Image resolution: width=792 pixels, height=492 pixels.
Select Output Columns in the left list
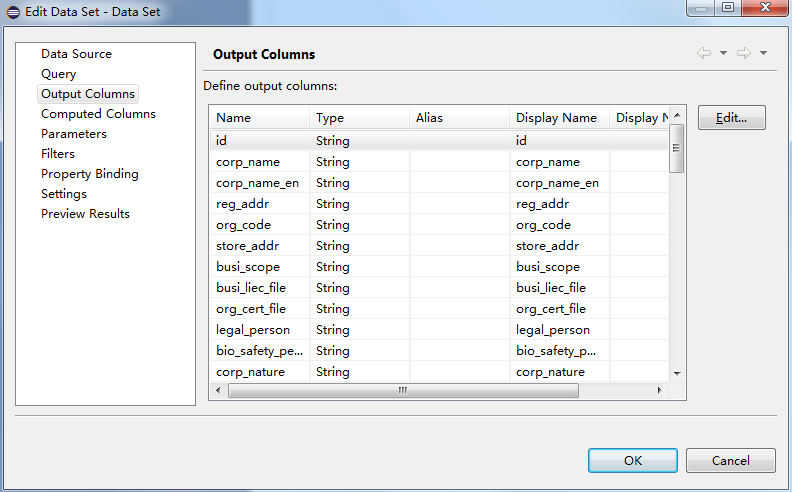tap(88, 94)
